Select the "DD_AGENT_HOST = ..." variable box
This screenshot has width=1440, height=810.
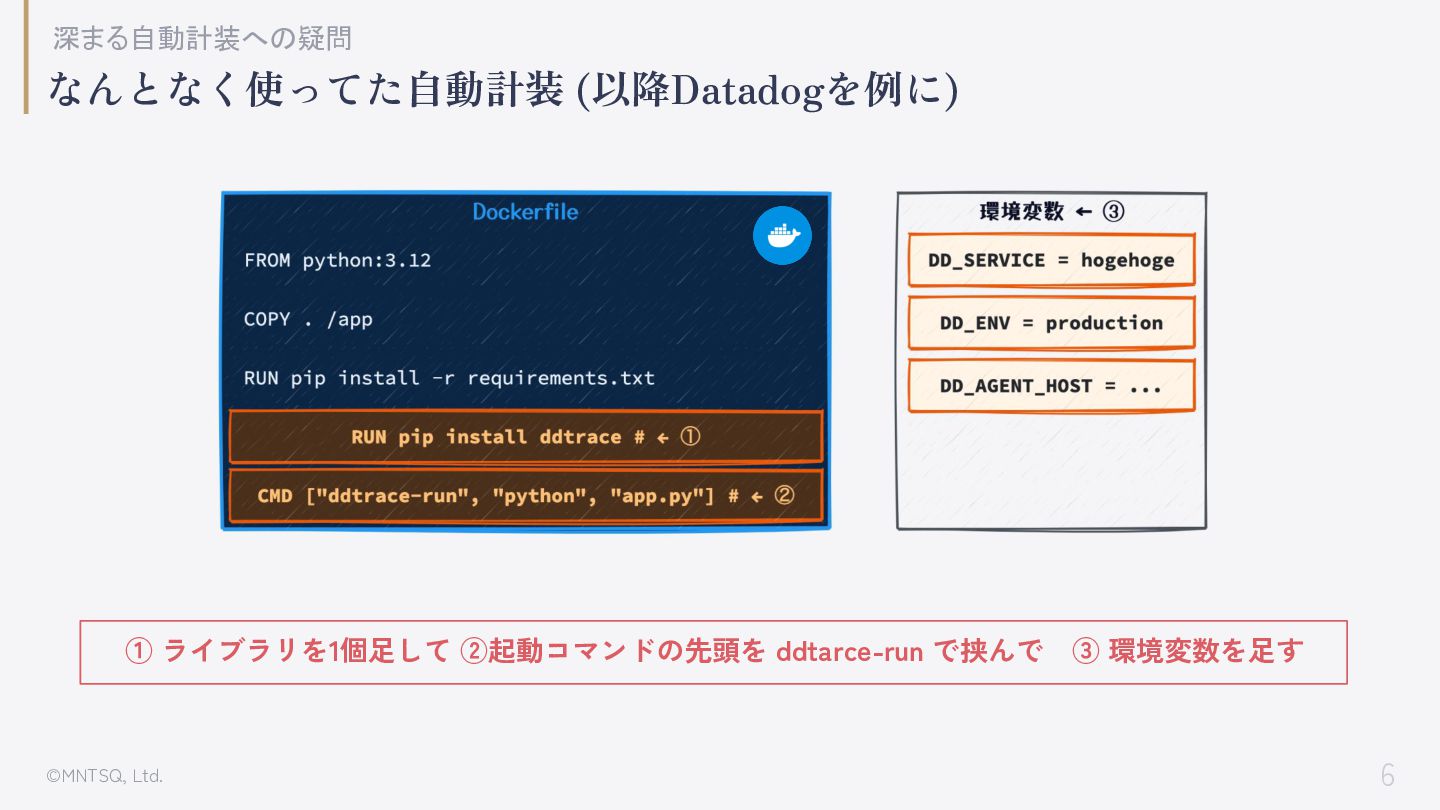click(1052, 386)
